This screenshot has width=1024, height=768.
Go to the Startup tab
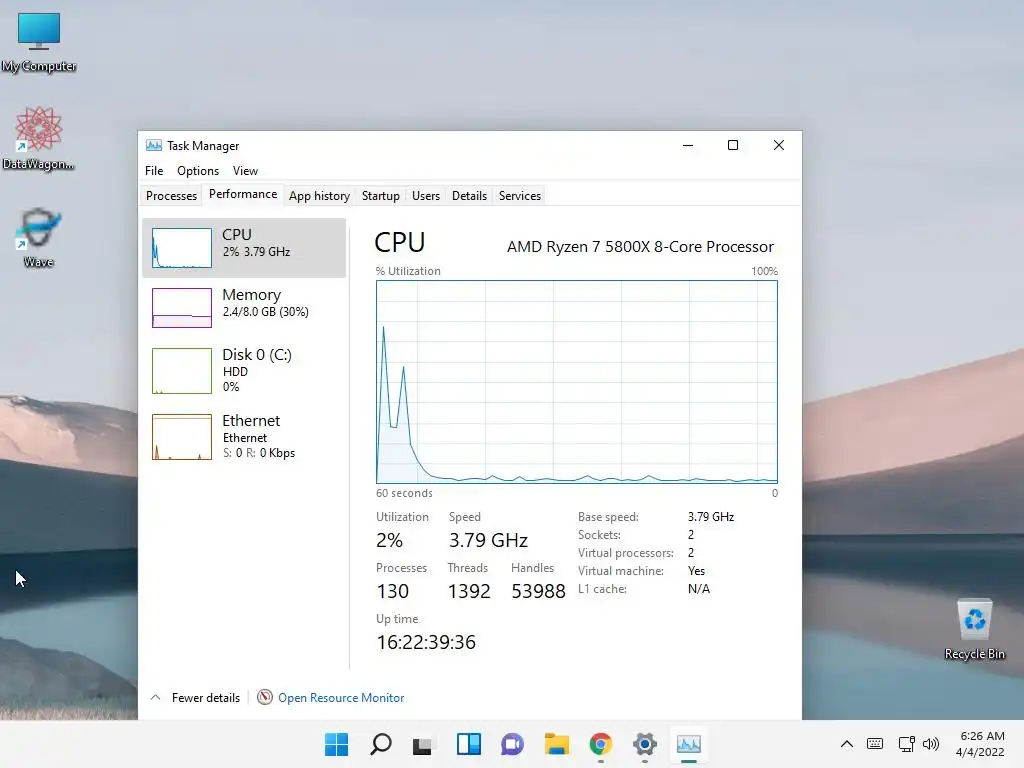click(x=381, y=196)
